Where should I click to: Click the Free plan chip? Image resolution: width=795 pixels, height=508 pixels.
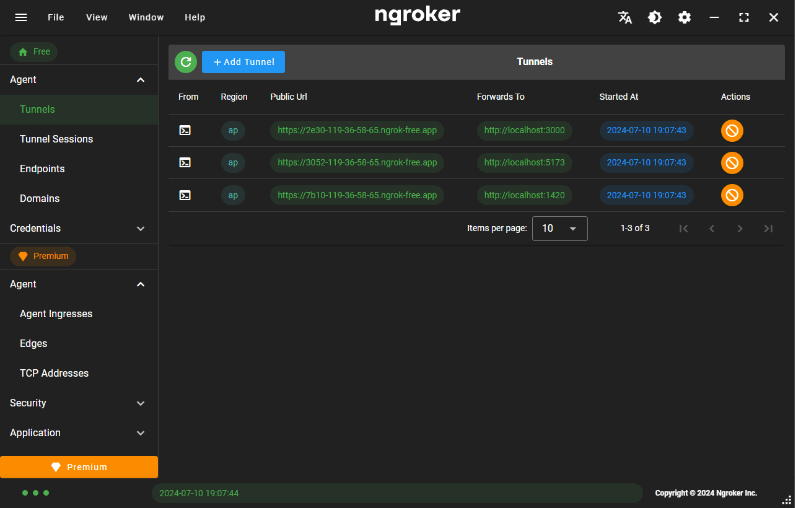click(x=34, y=52)
